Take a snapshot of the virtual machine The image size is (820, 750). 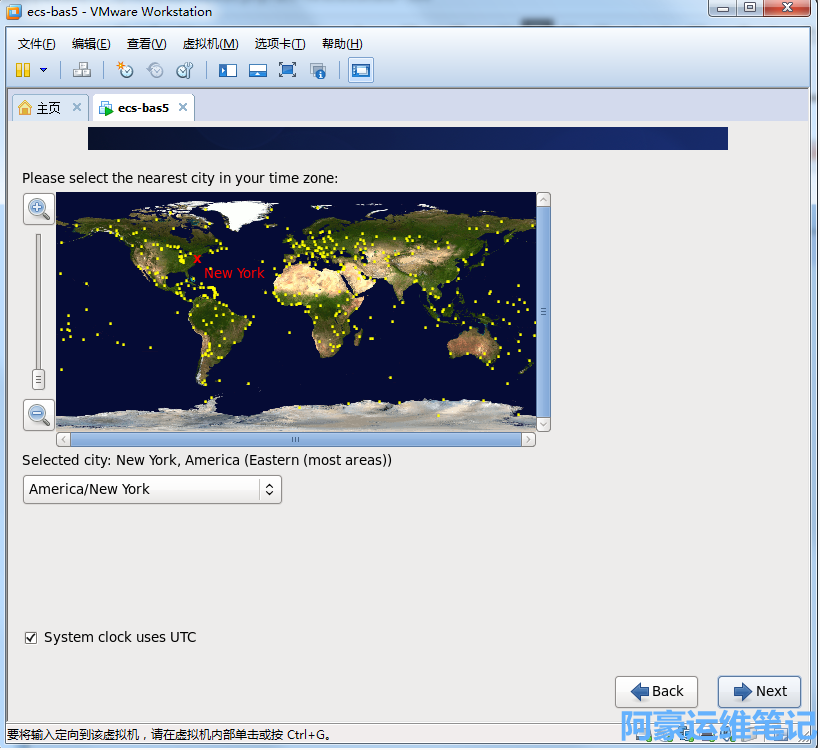(125, 70)
